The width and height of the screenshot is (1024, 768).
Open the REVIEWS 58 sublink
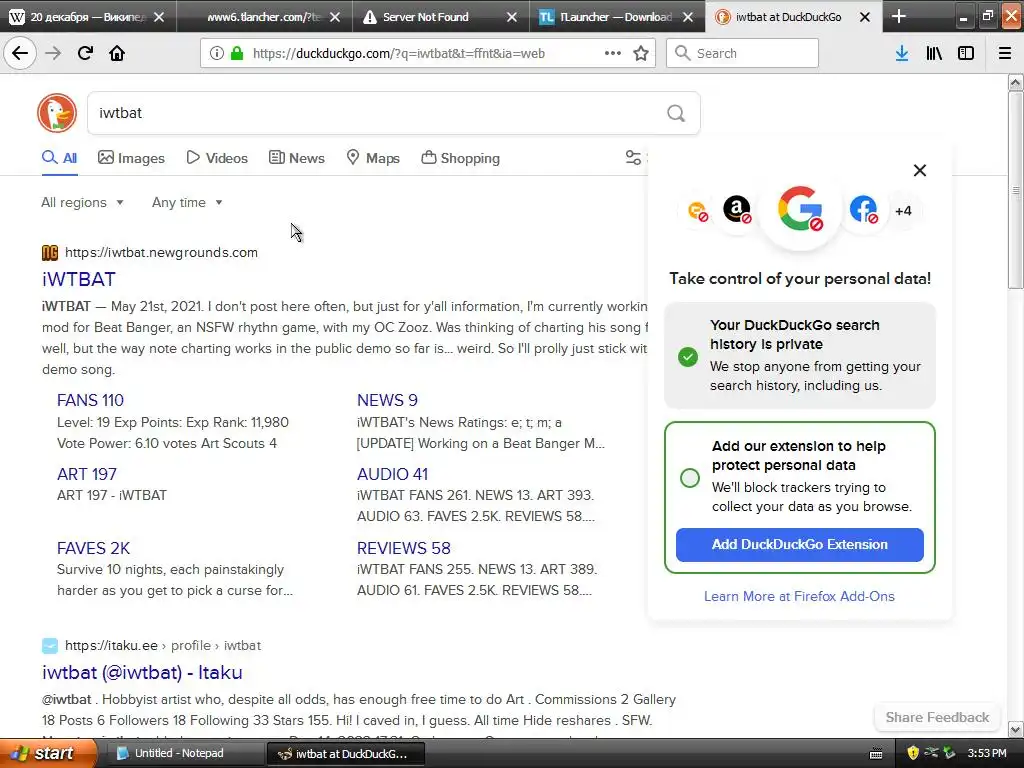tap(404, 549)
